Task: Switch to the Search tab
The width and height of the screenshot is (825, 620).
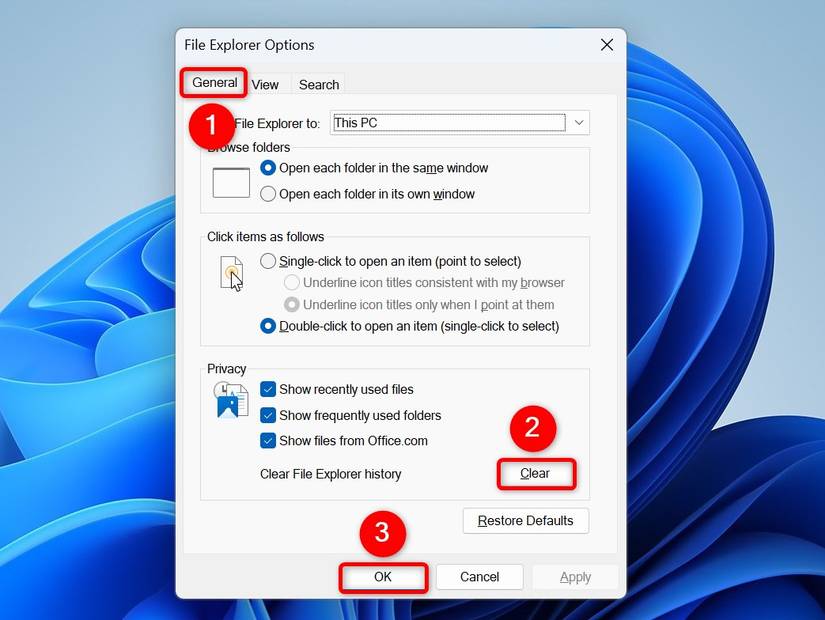Action: (x=318, y=84)
